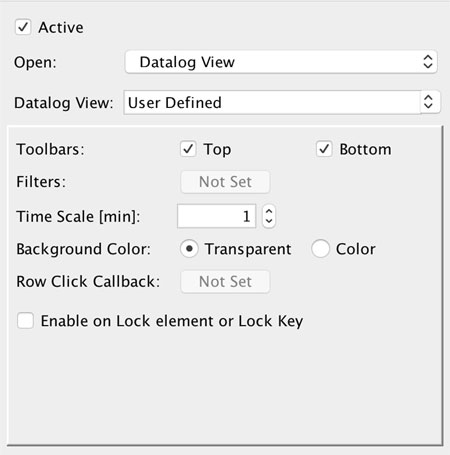Click into the Time Scale [min] value field
450x455 pixels.
[217, 216]
